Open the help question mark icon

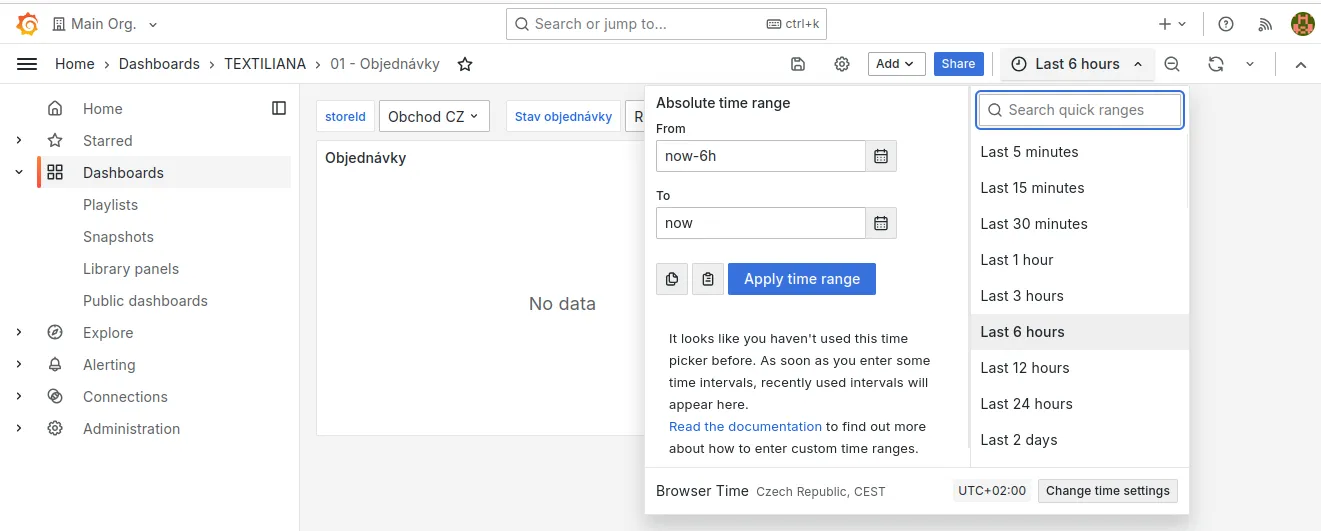click(x=1226, y=24)
